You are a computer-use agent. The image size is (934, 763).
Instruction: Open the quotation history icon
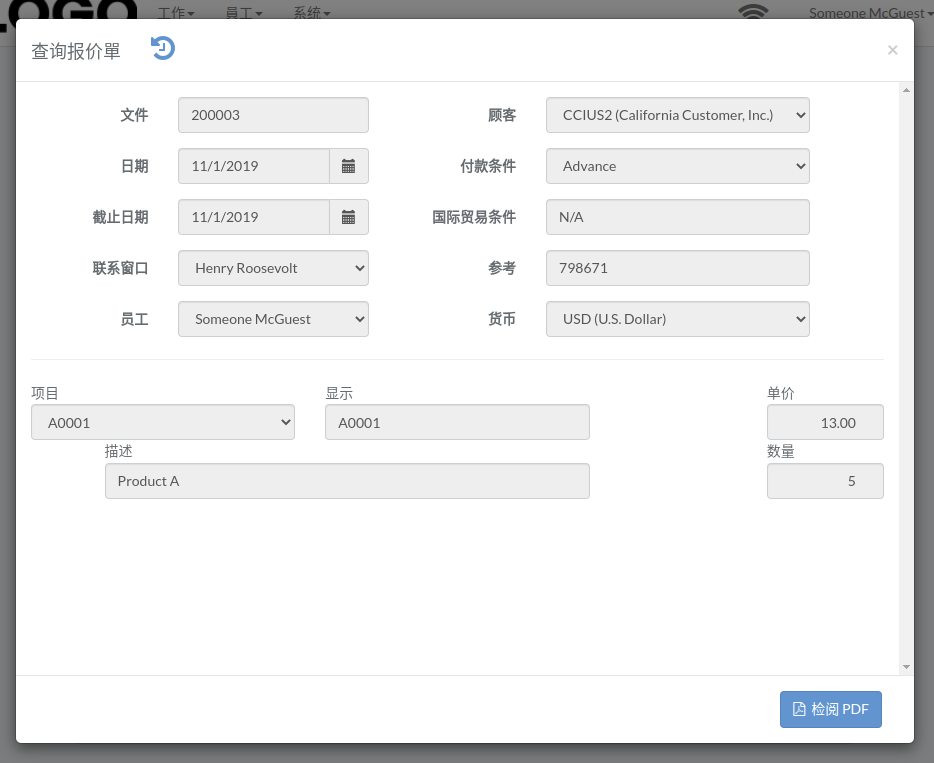[x=163, y=48]
